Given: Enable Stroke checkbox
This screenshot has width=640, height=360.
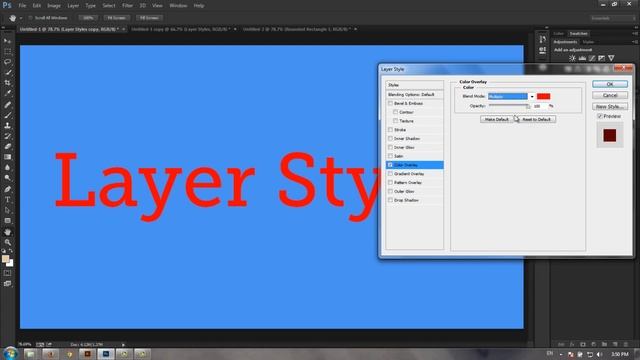Looking at the screenshot, I should (390, 129).
